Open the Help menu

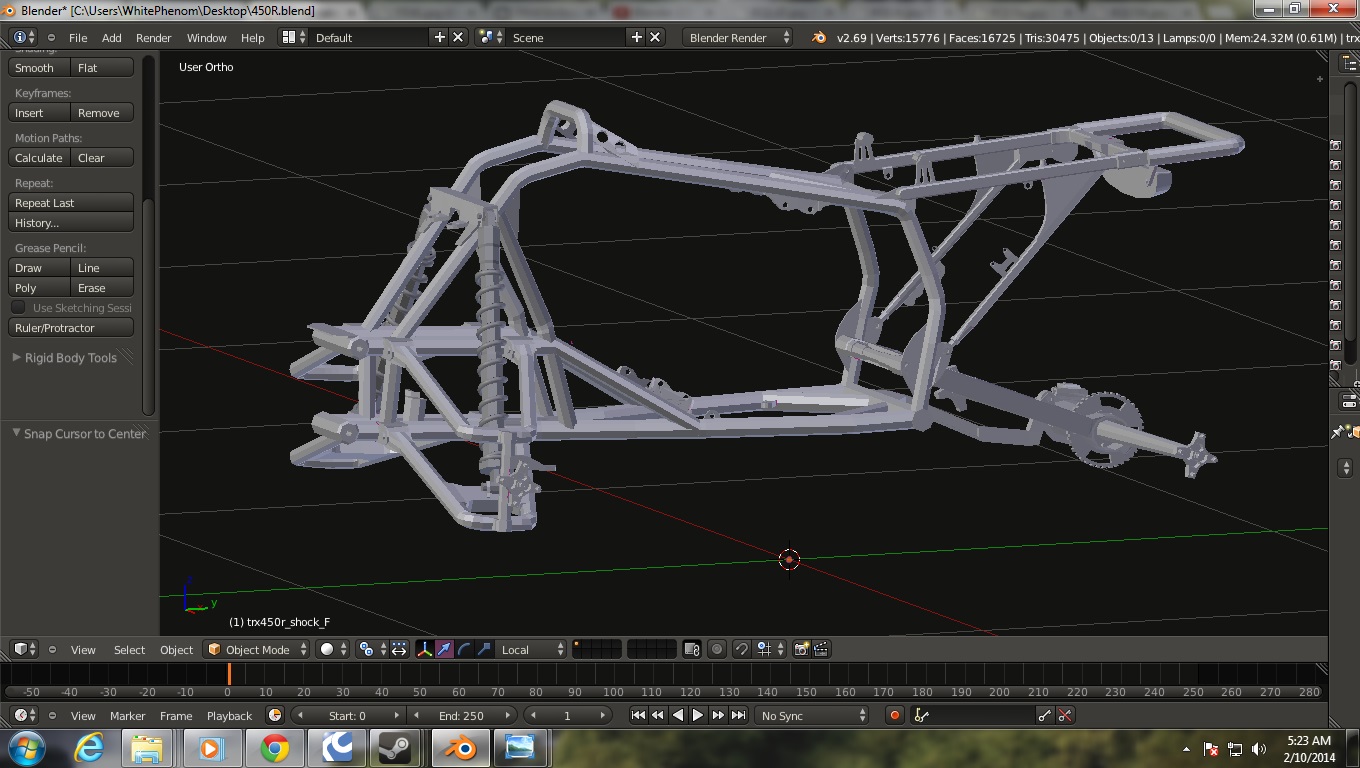(253, 38)
